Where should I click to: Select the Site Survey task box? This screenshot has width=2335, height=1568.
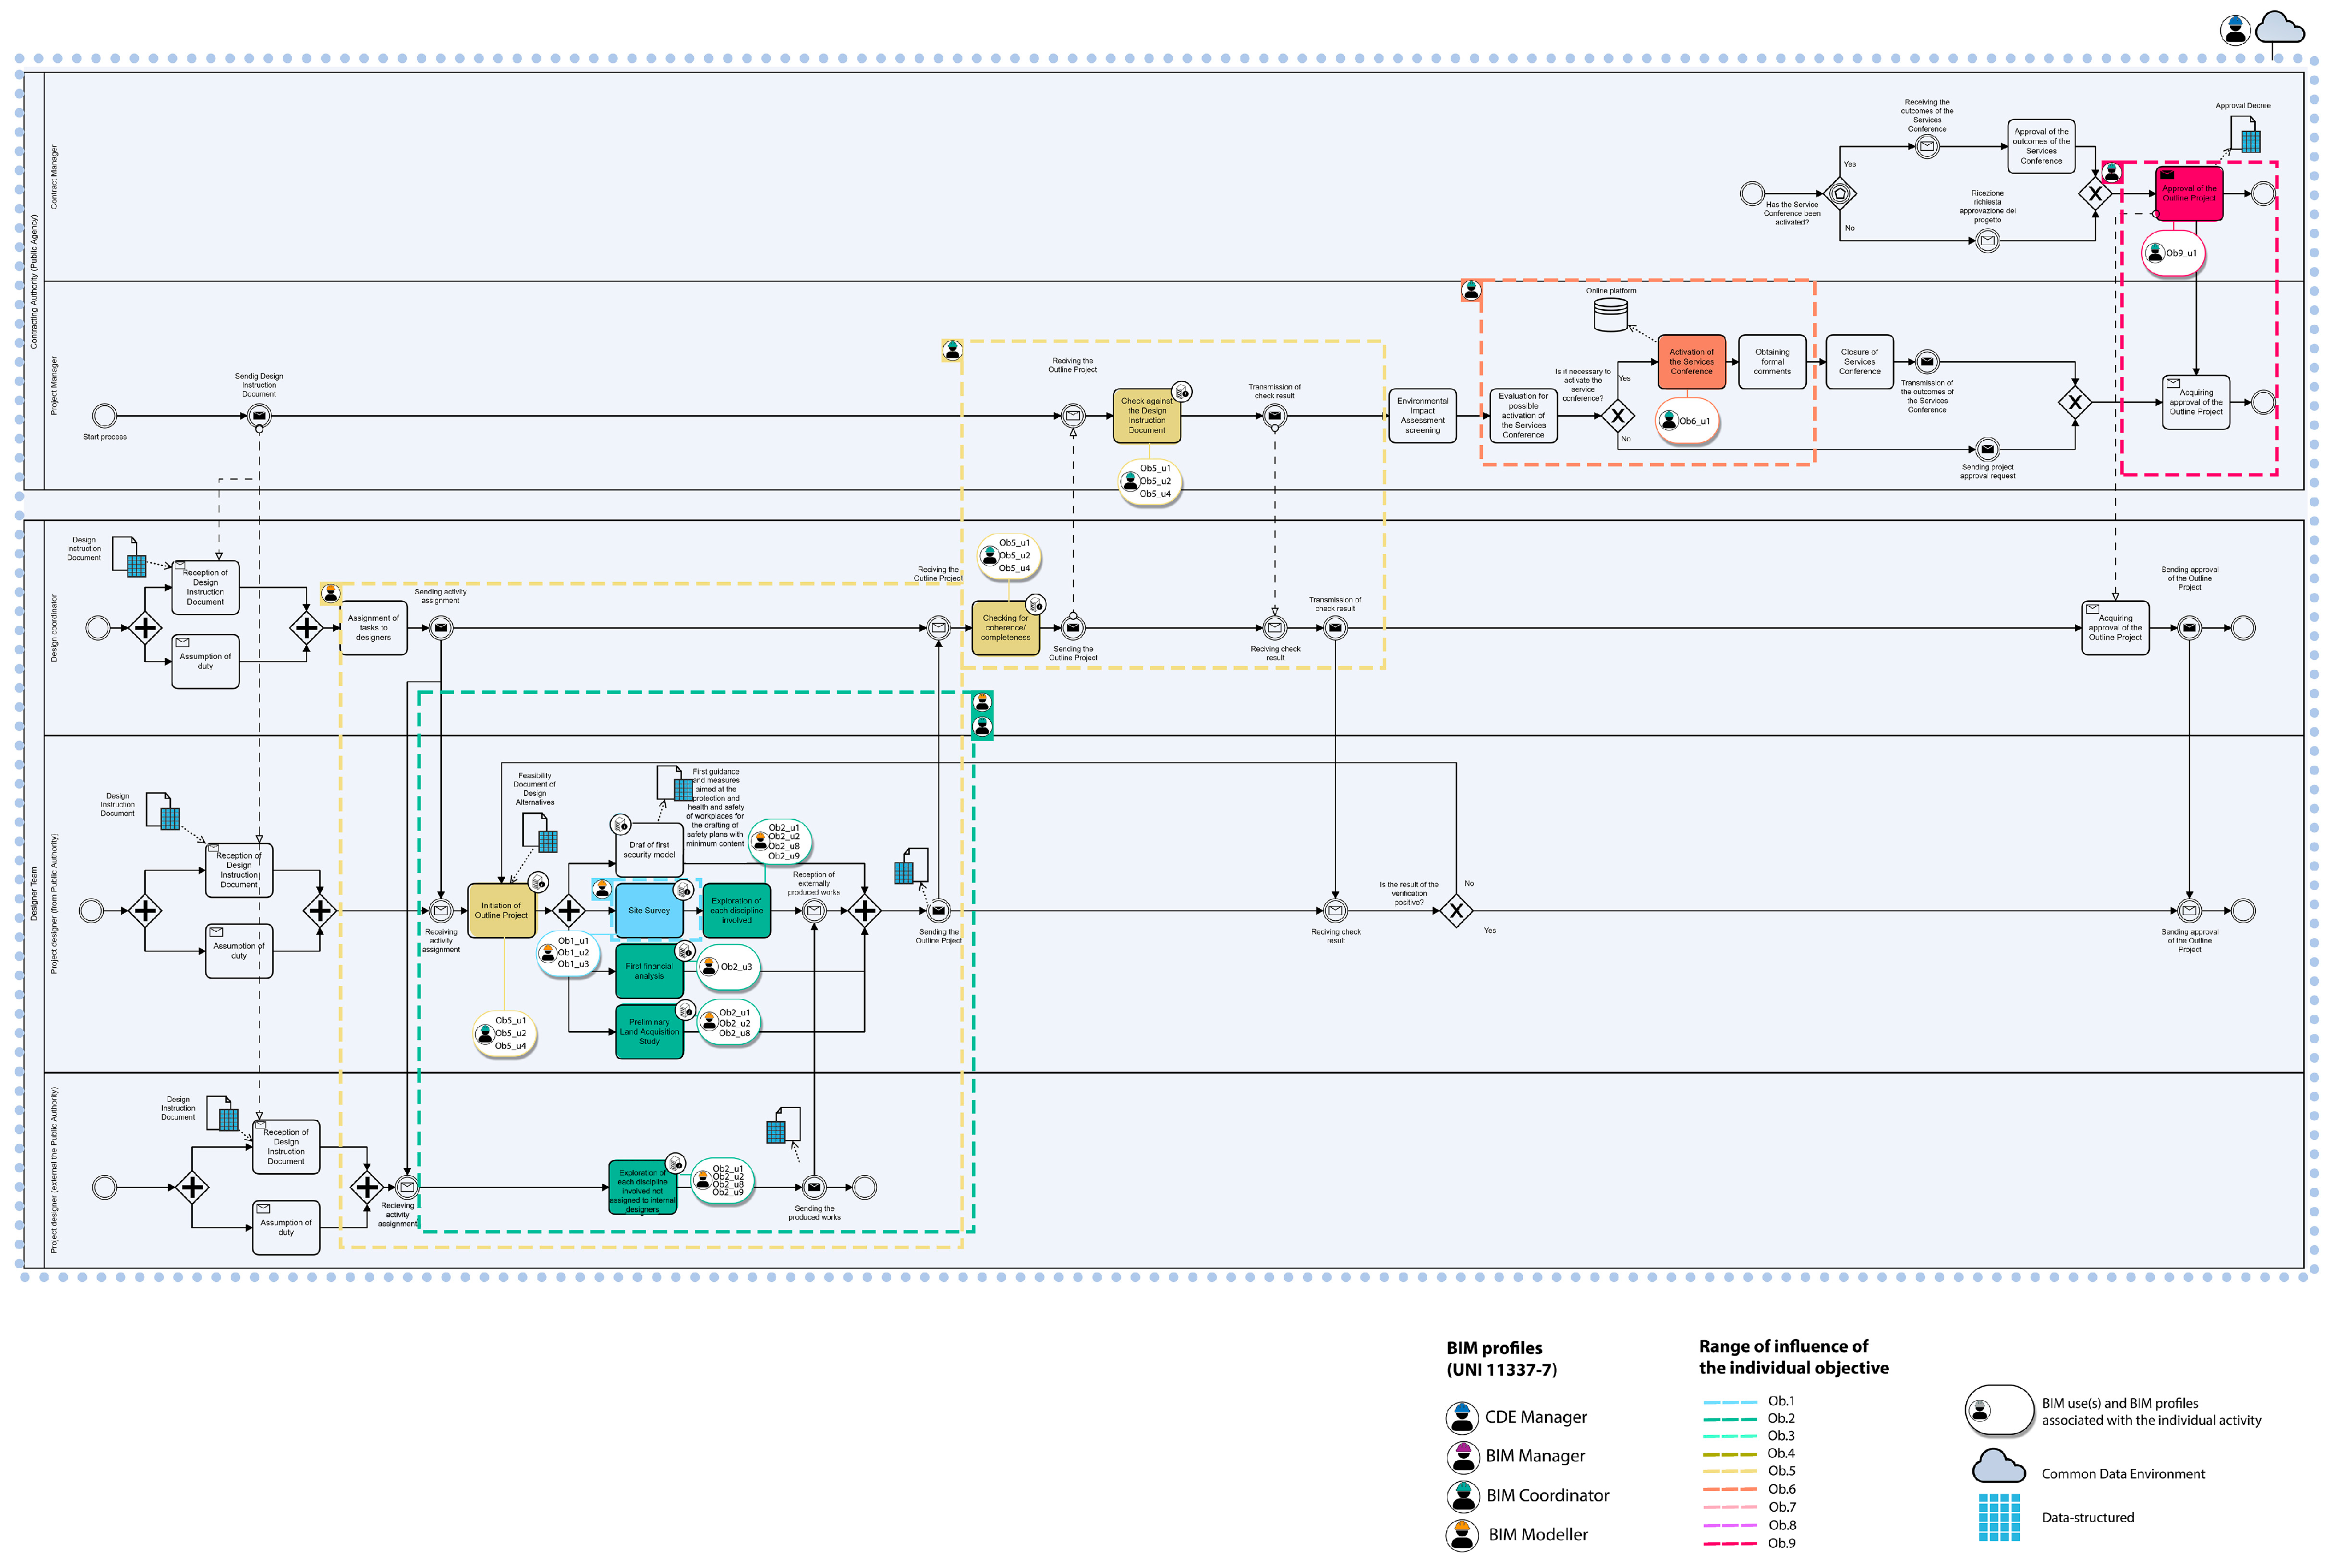pyautogui.click(x=649, y=911)
